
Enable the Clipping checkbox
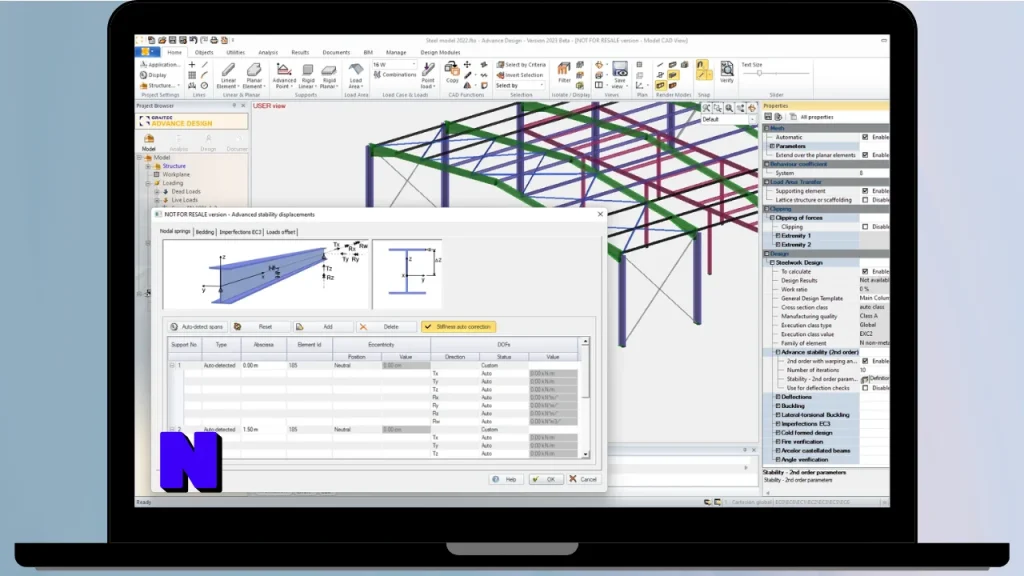point(865,227)
